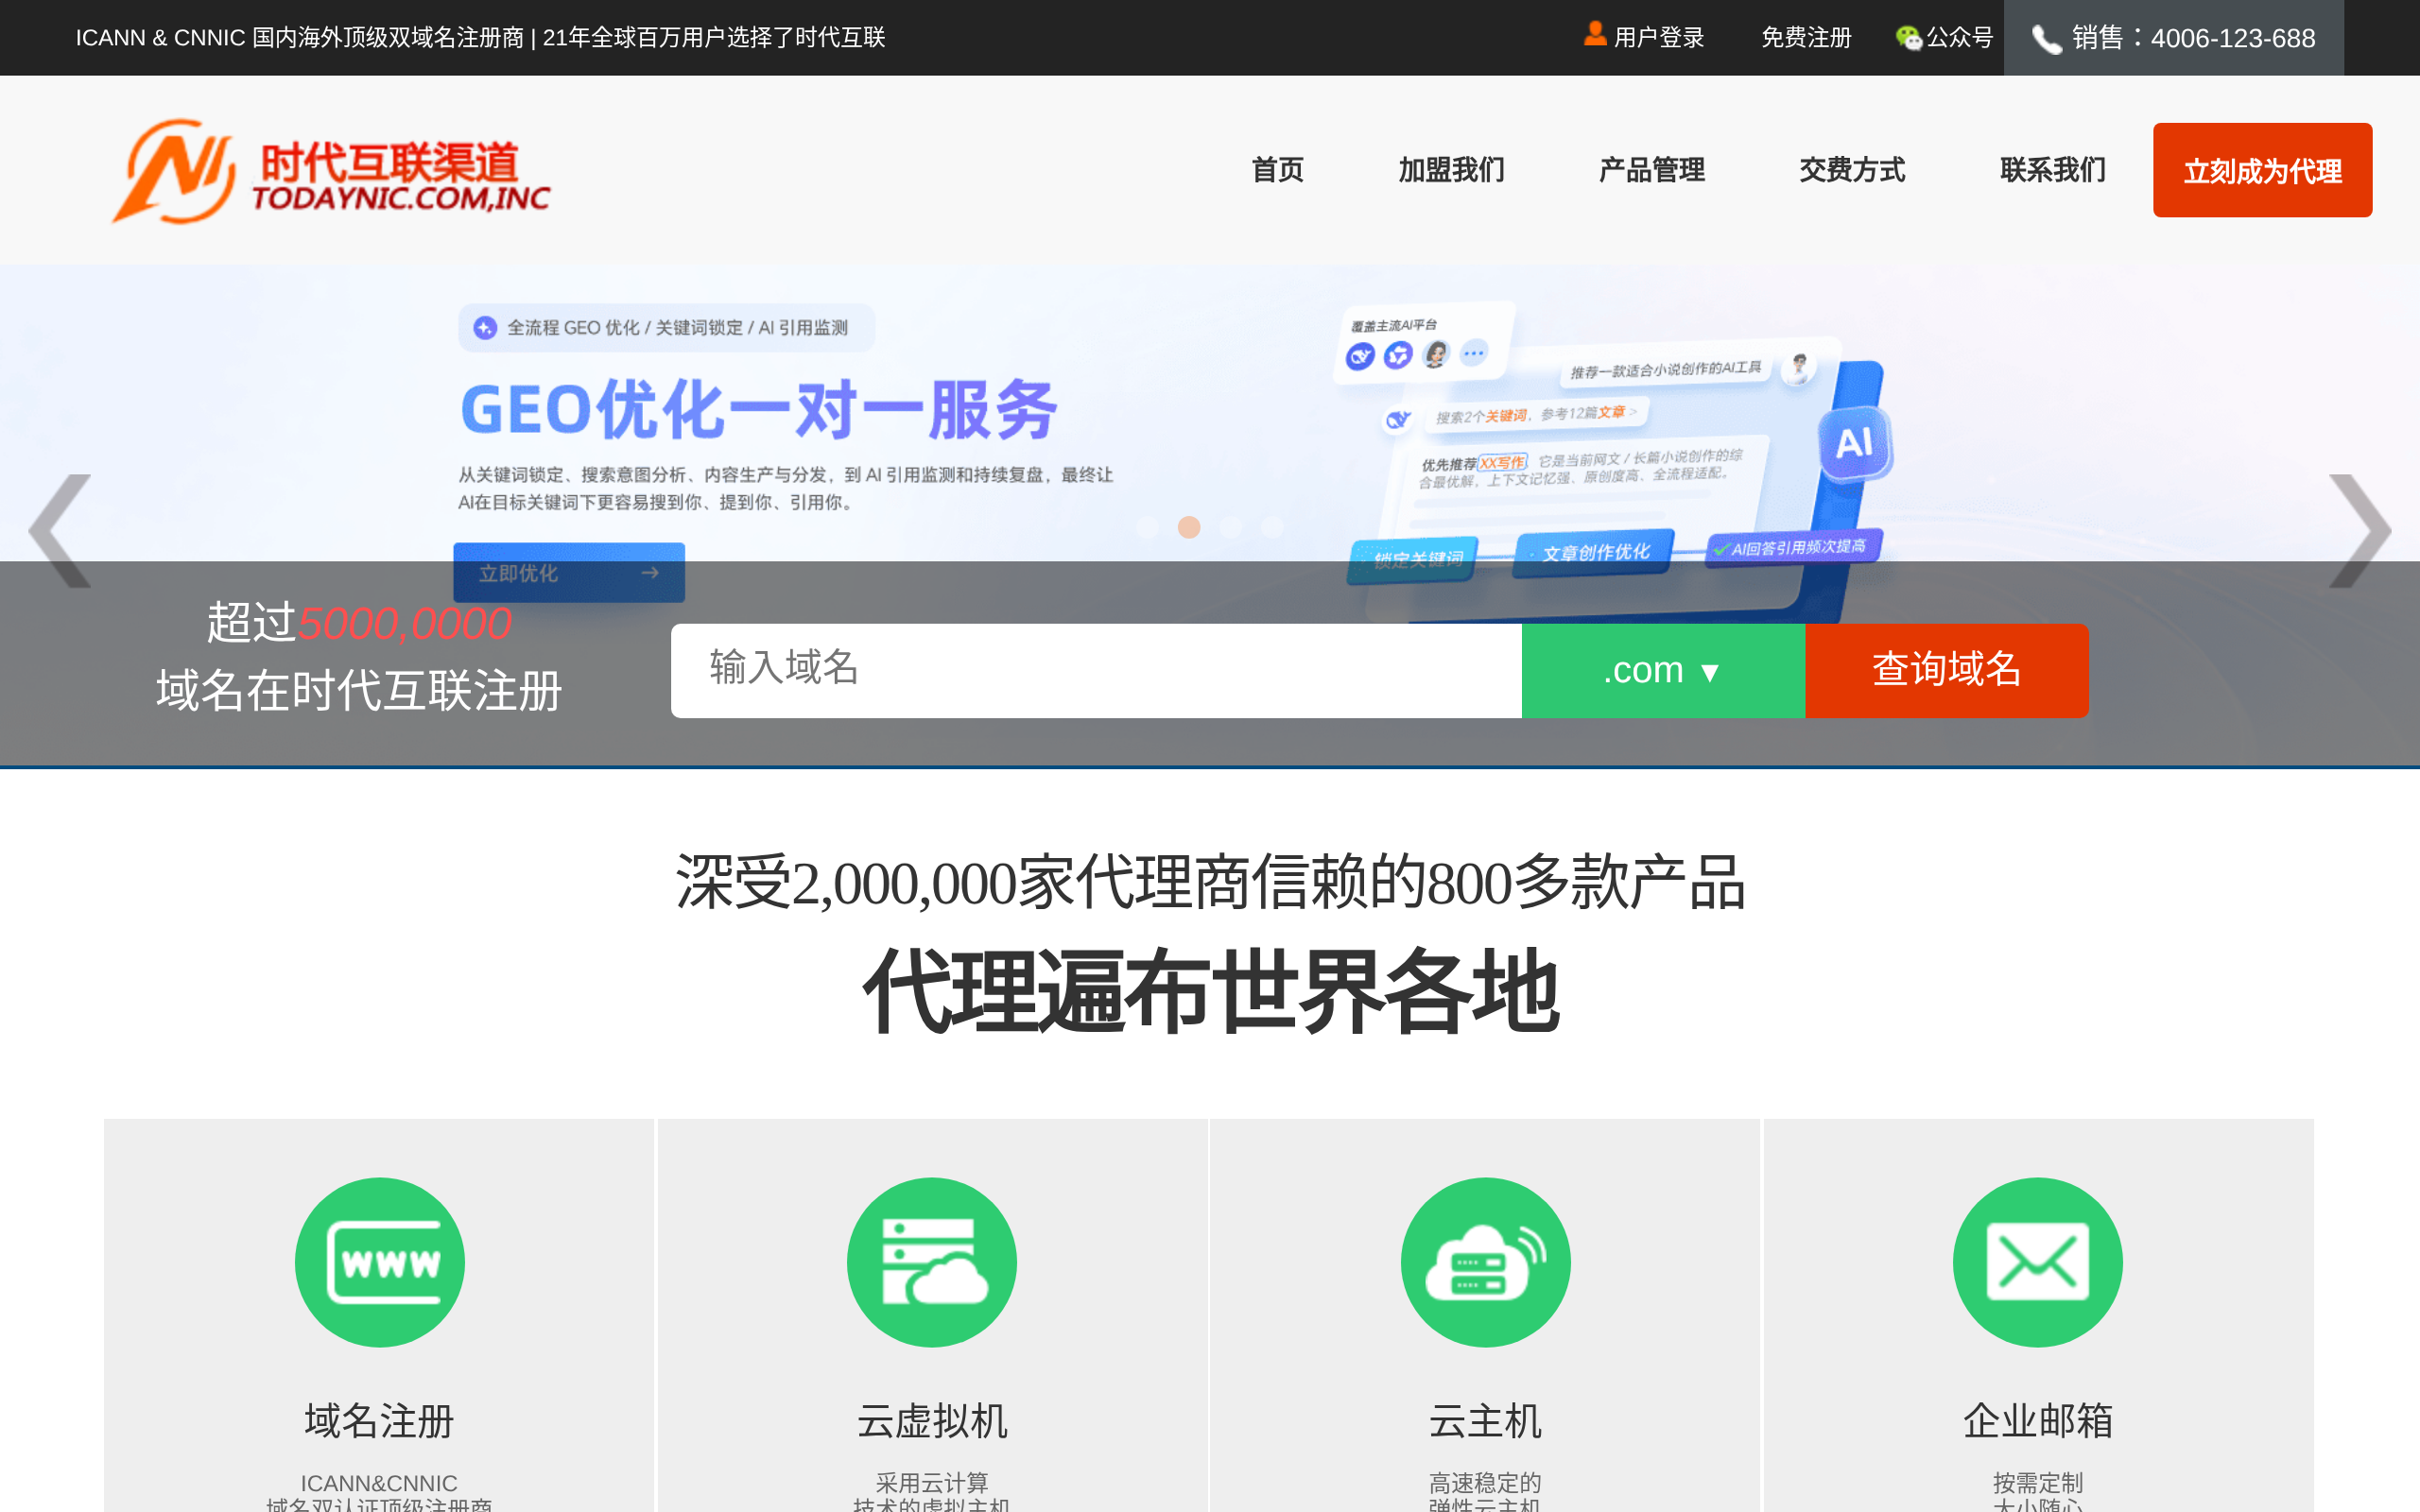Viewport: 2420px width, 1512px height.
Task: Open 交费方式 navigation menu item
Action: (x=1852, y=170)
